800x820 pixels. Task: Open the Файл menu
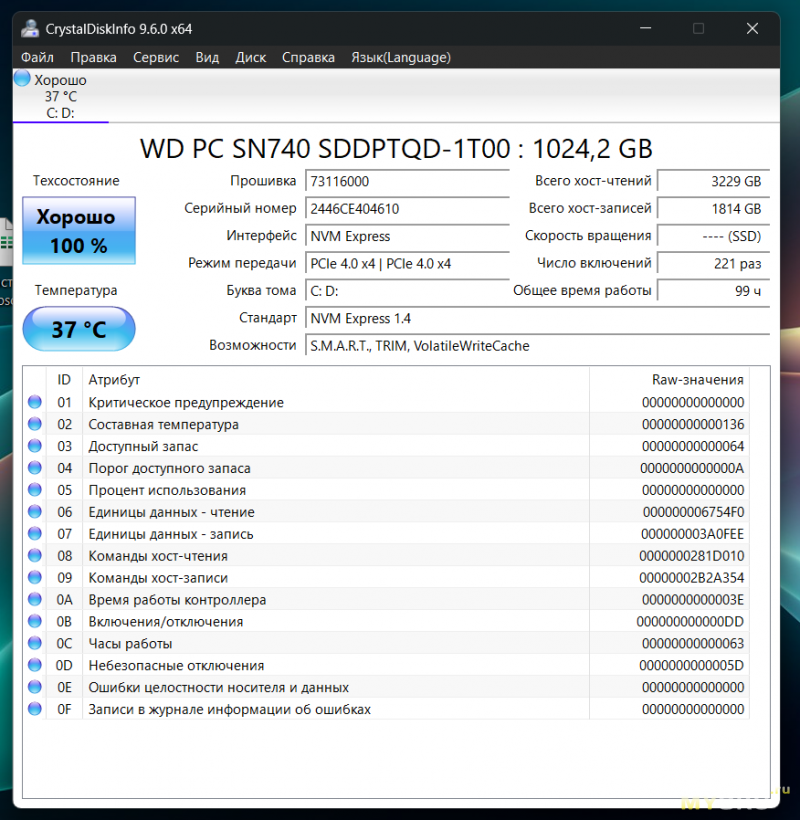(37, 58)
